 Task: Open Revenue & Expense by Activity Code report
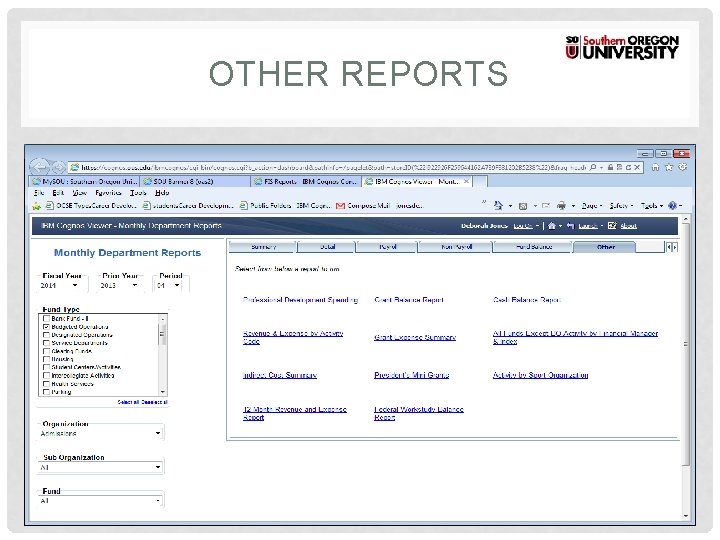(x=293, y=338)
